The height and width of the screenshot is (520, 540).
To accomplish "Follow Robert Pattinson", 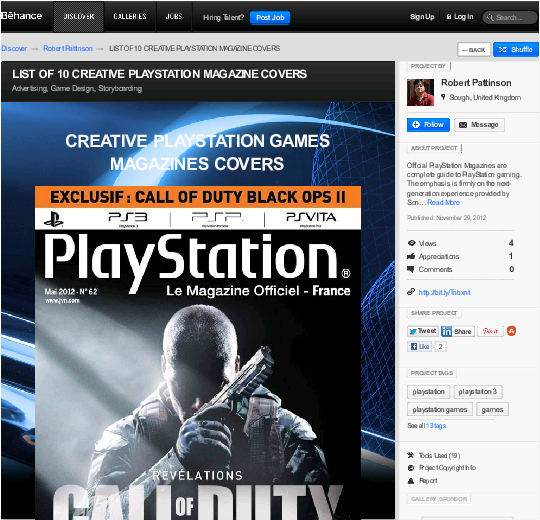I will [428, 125].
